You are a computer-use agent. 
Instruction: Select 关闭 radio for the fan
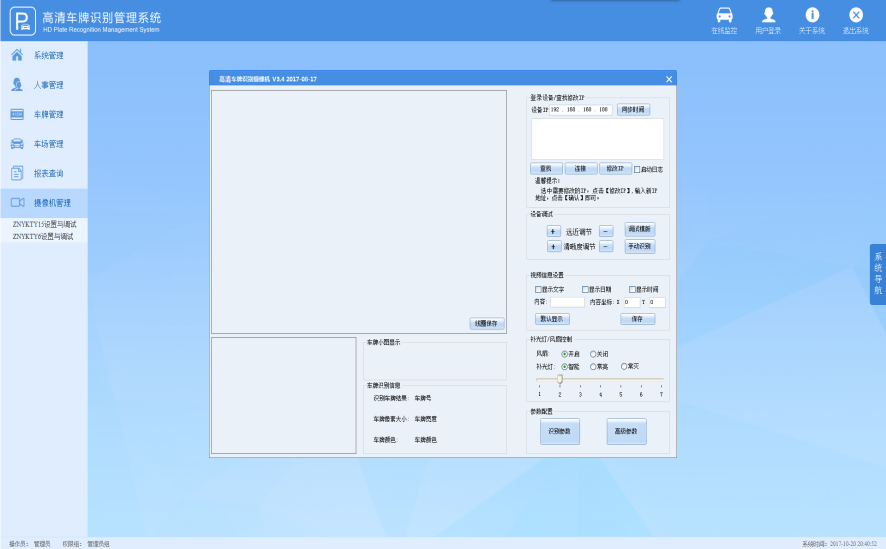[593, 354]
